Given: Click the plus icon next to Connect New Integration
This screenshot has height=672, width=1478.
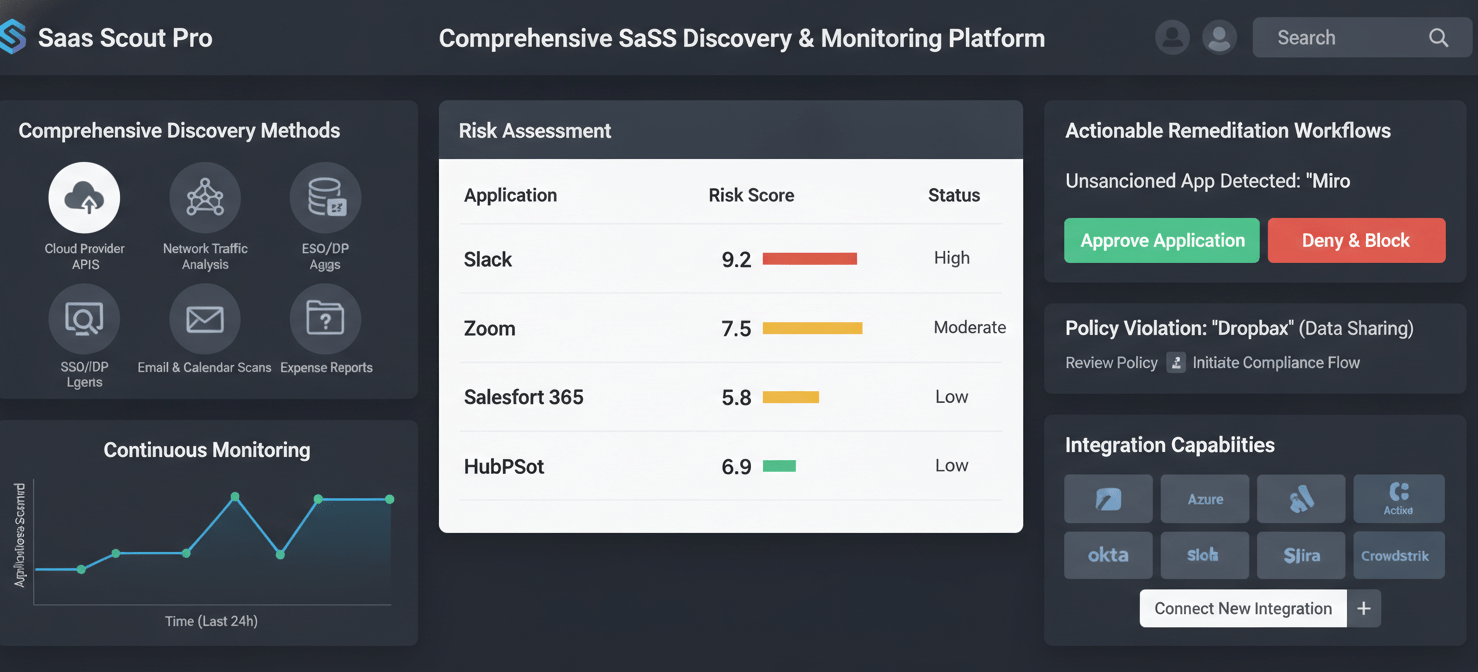Looking at the screenshot, I should click(1364, 608).
